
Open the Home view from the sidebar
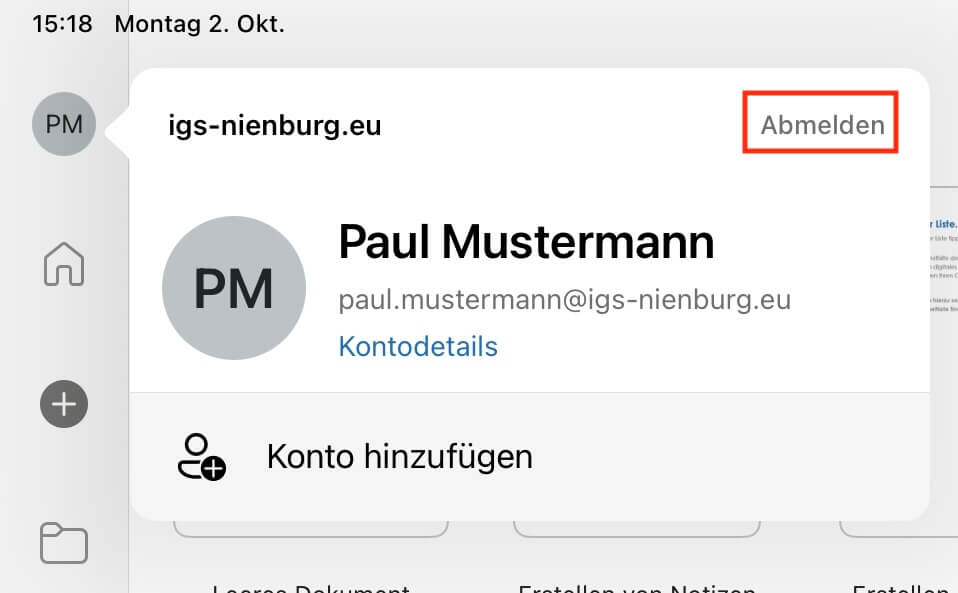pos(64,265)
